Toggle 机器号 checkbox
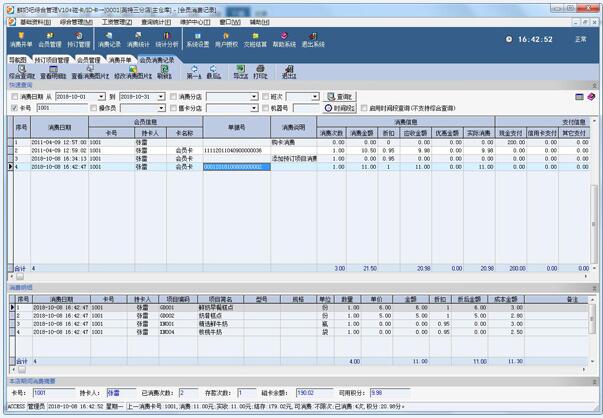This screenshot has width=603, height=418. click(x=265, y=108)
